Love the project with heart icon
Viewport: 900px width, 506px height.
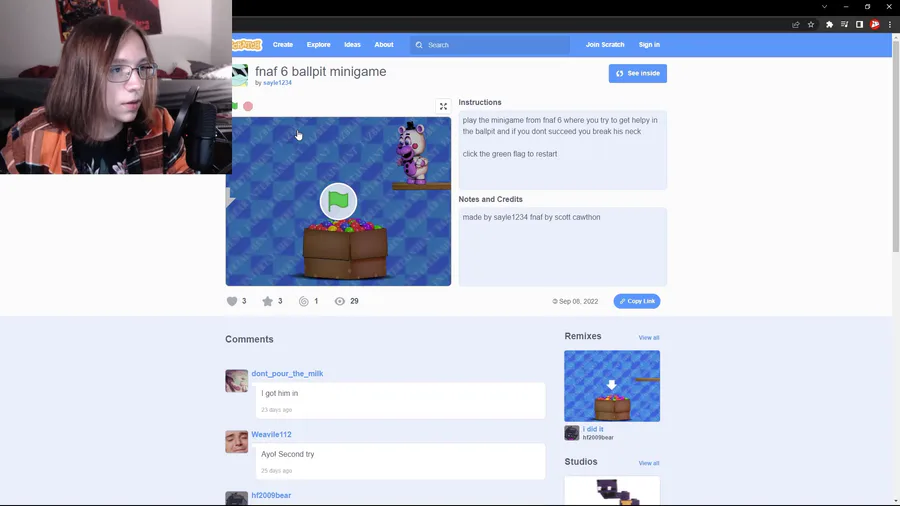pos(232,301)
